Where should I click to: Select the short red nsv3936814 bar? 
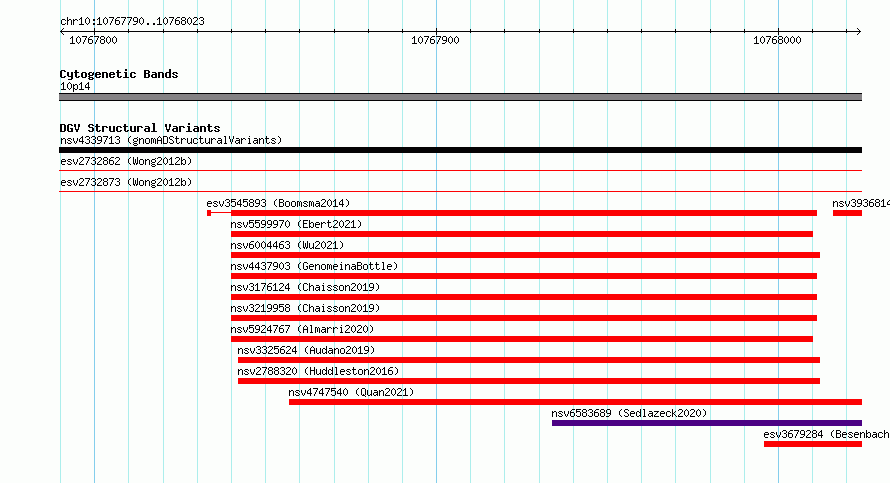pos(847,213)
